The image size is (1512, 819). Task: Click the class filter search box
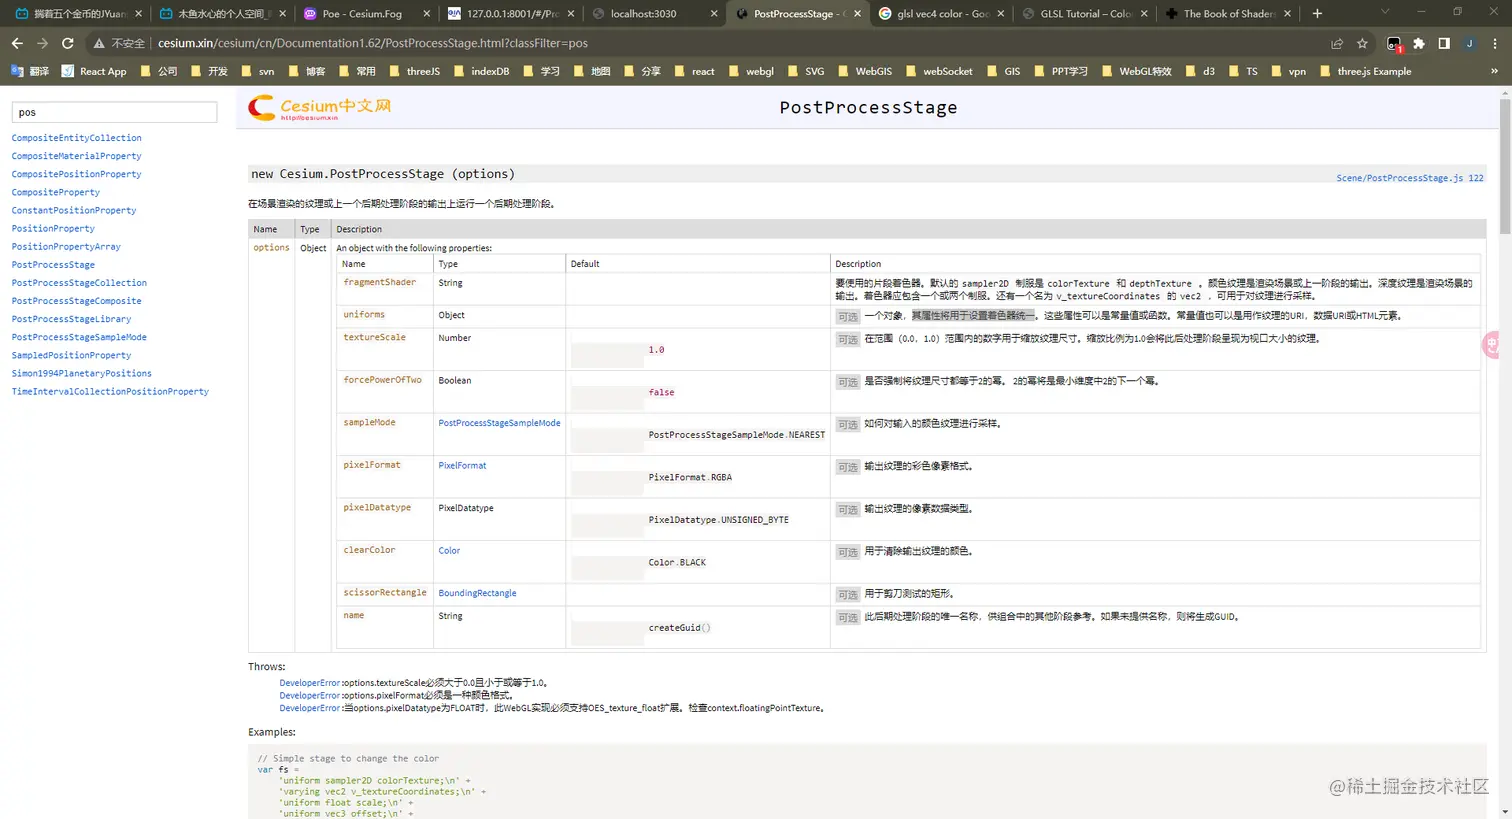pos(114,112)
